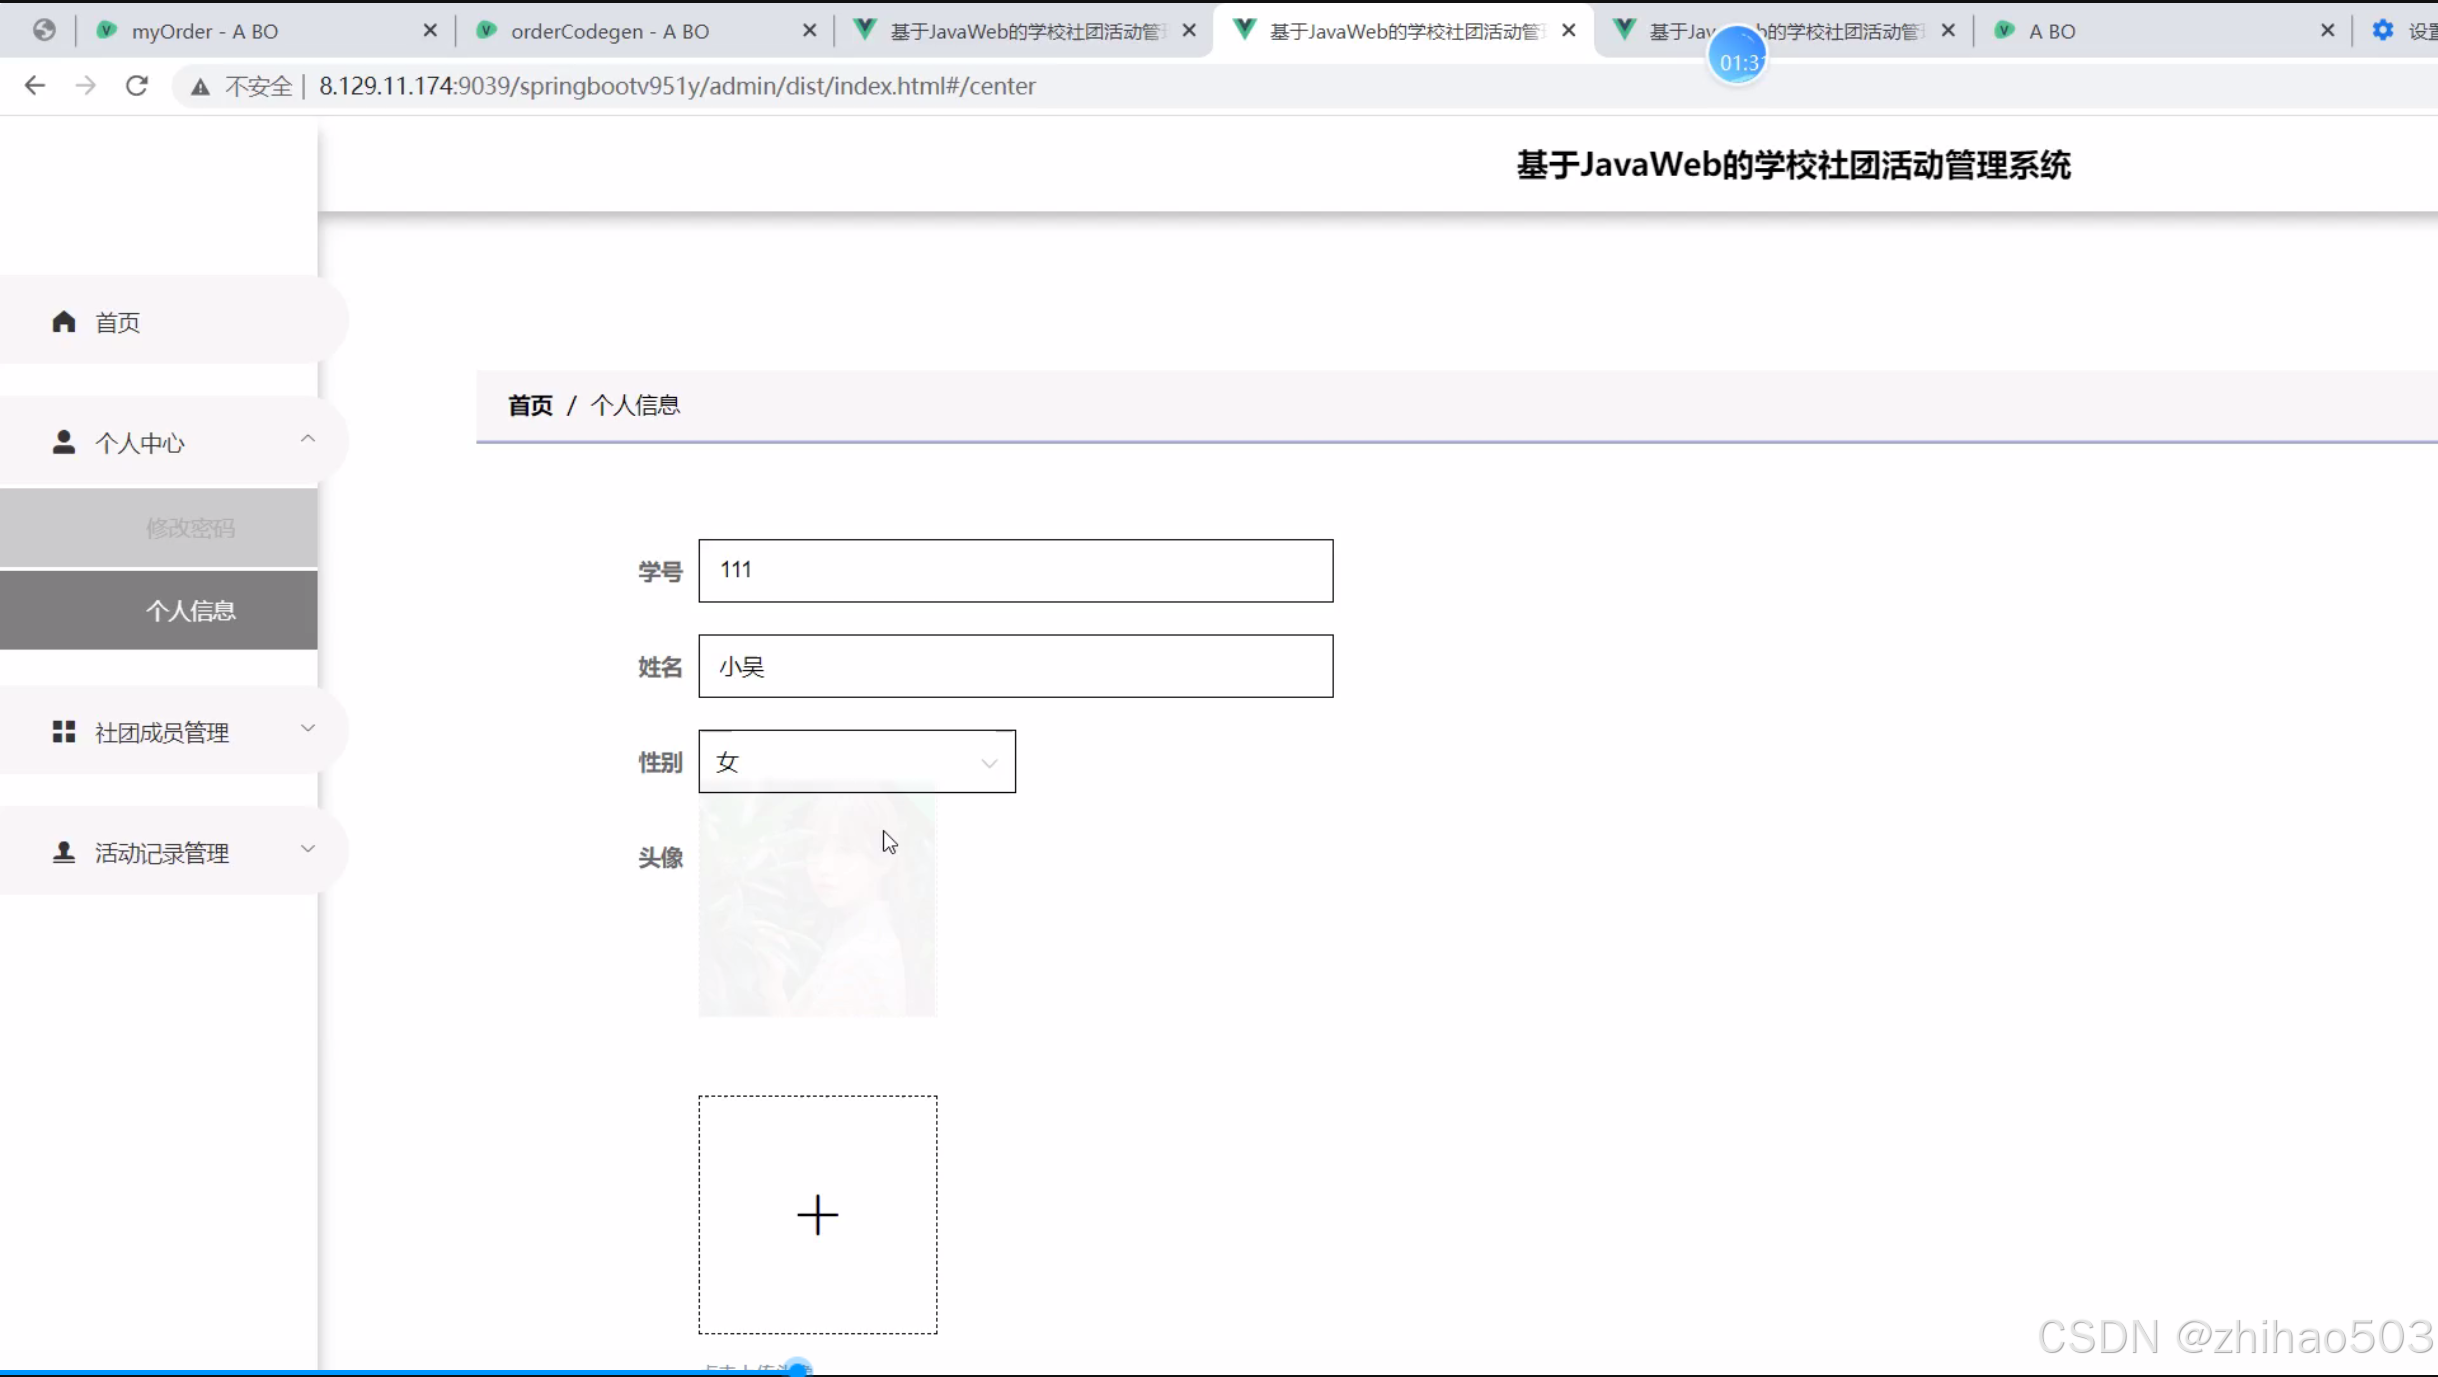2438x1377 pixels.
Task: Click the 首页 breadcrumb link
Action: [530, 405]
